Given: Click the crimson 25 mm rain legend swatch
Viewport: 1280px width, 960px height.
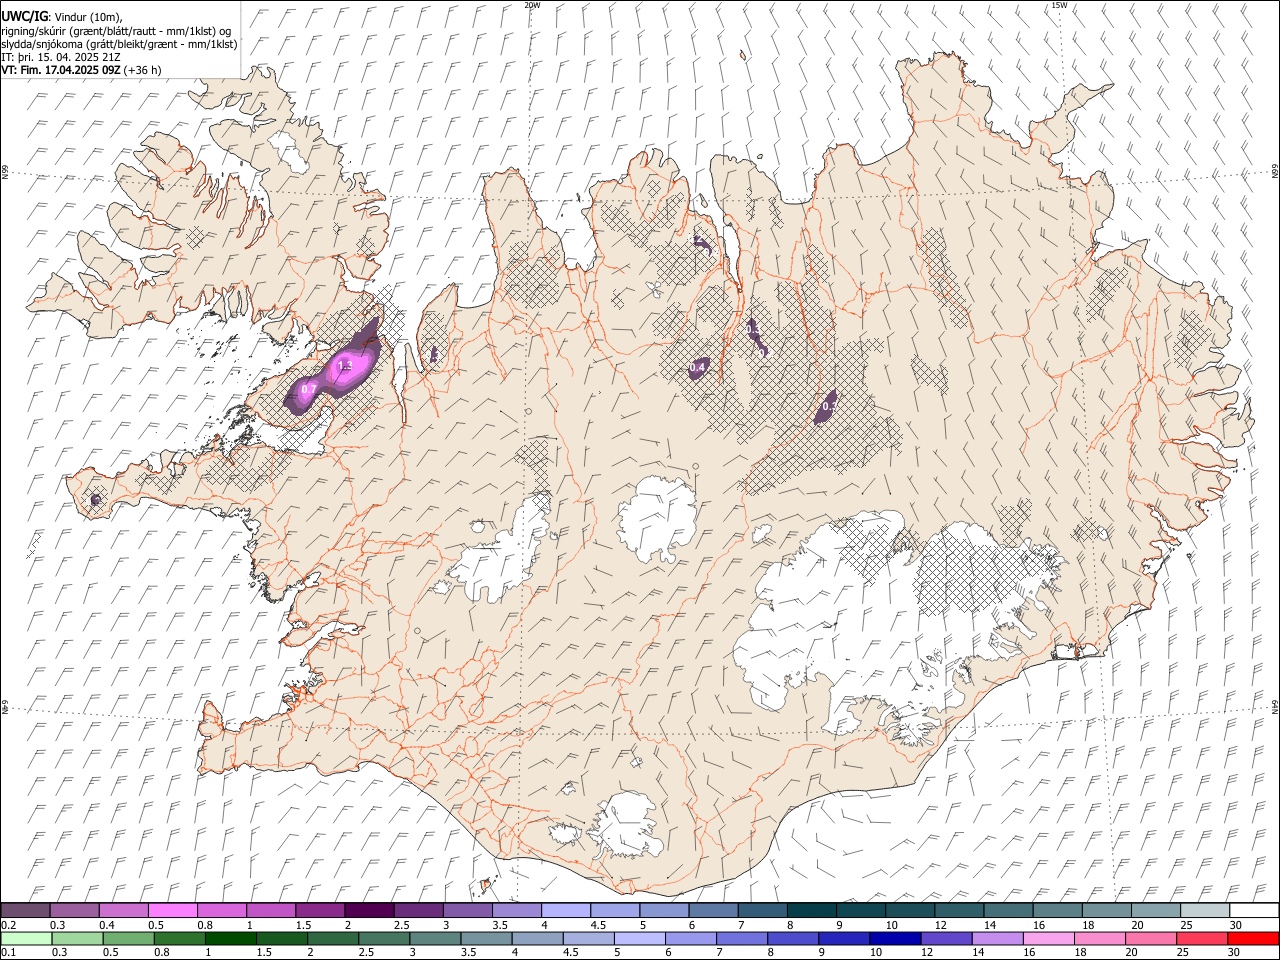Looking at the screenshot, I should (1201, 939).
